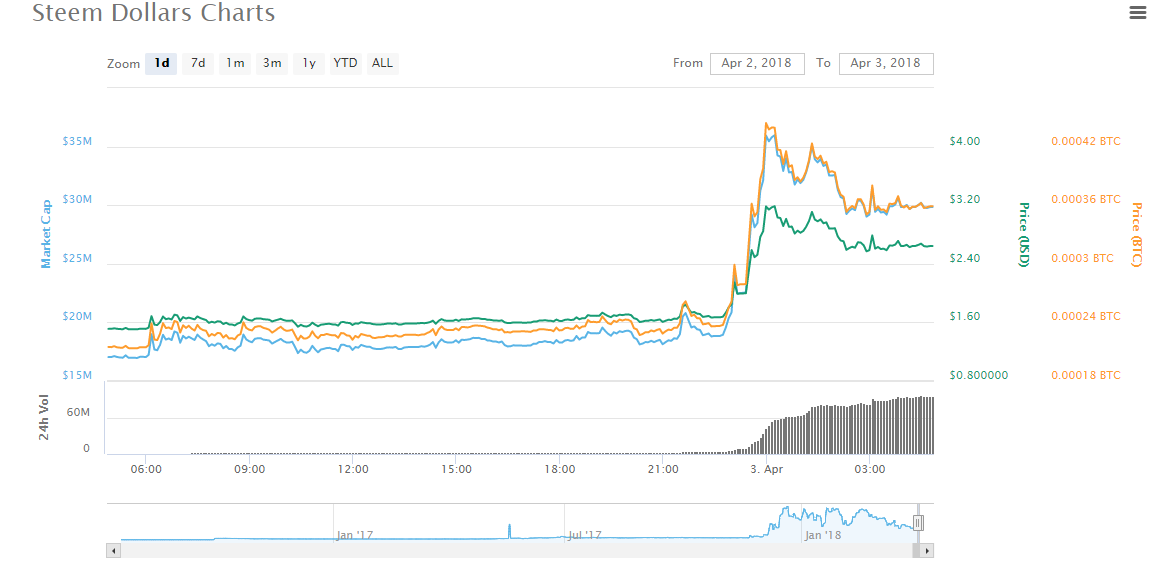This screenshot has width=1155, height=565.
Task: Select the 1d zoom button
Action: (161, 63)
